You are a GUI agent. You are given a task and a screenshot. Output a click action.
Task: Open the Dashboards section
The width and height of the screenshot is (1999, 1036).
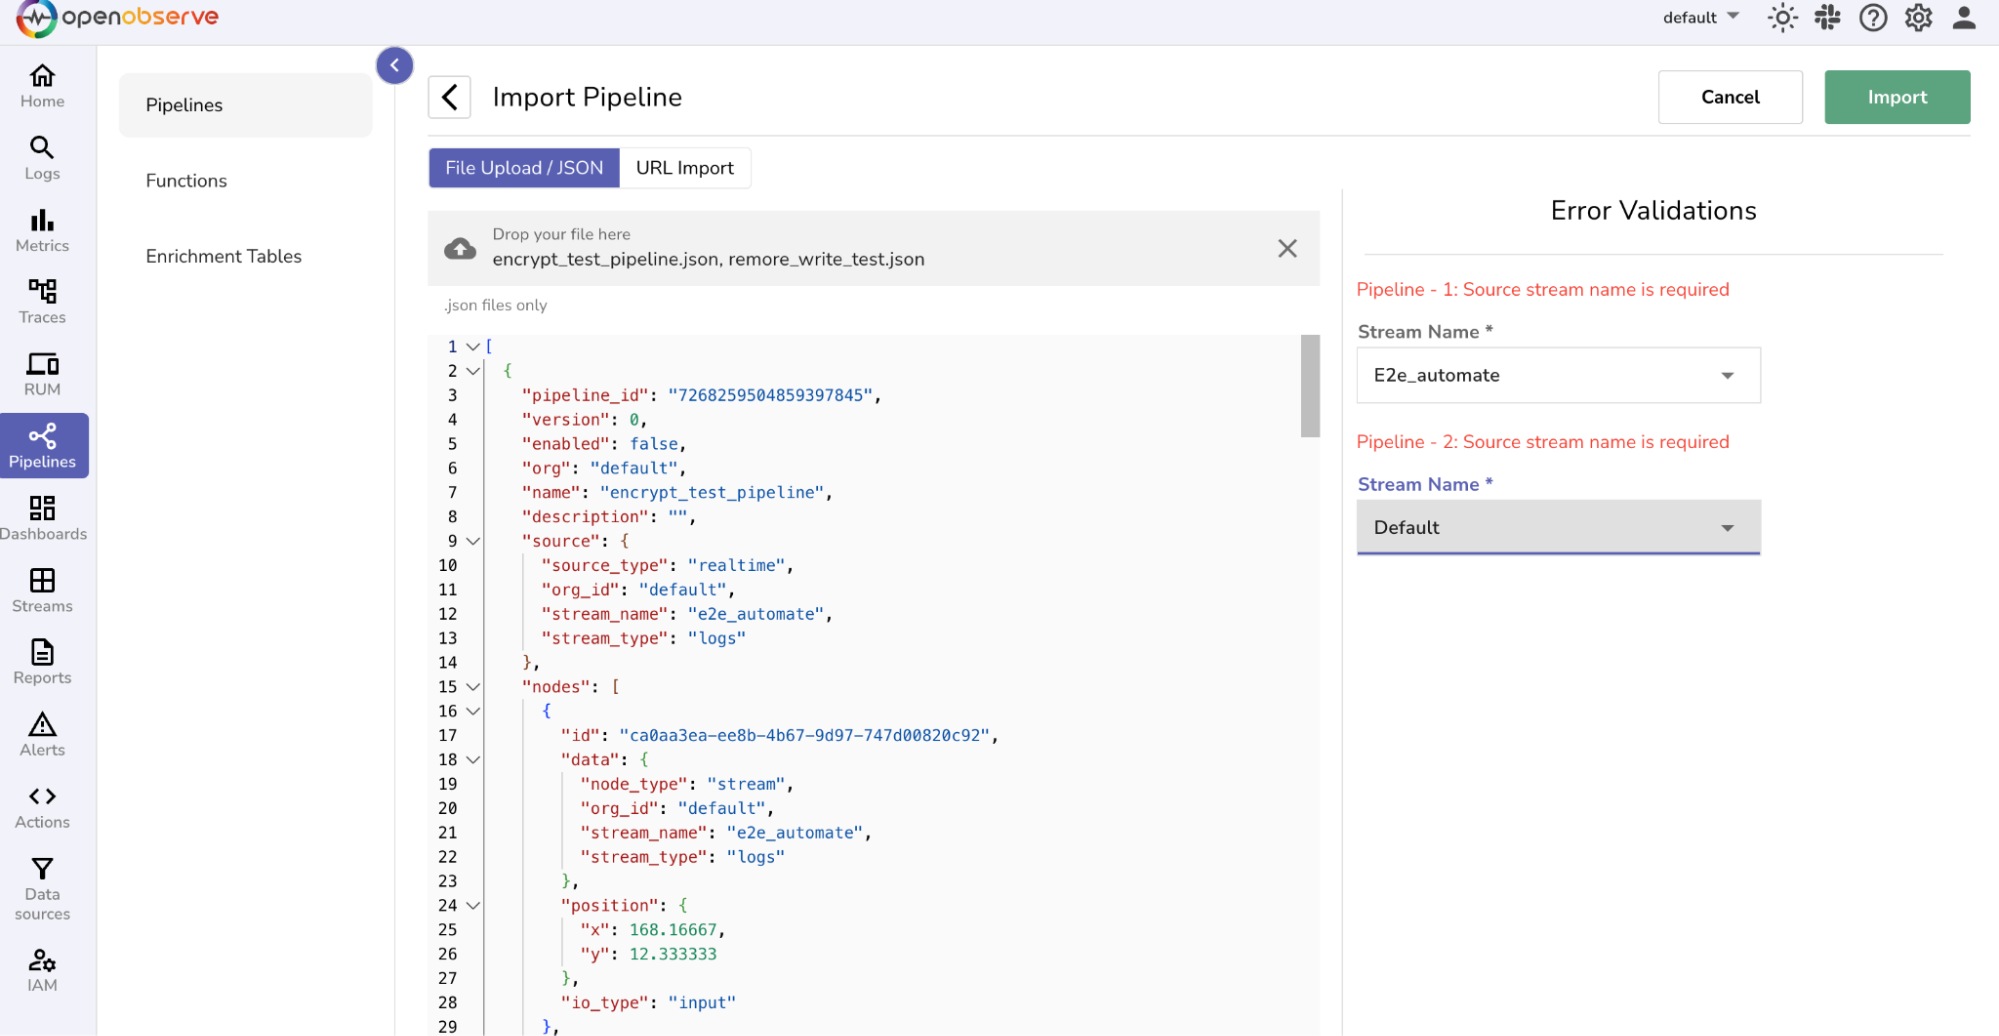[42, 518]
